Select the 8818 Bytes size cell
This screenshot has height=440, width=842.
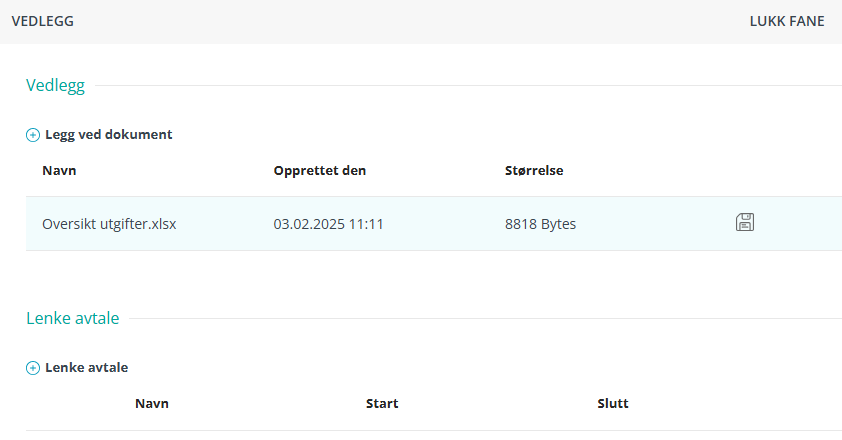click(x=540, y=224)
